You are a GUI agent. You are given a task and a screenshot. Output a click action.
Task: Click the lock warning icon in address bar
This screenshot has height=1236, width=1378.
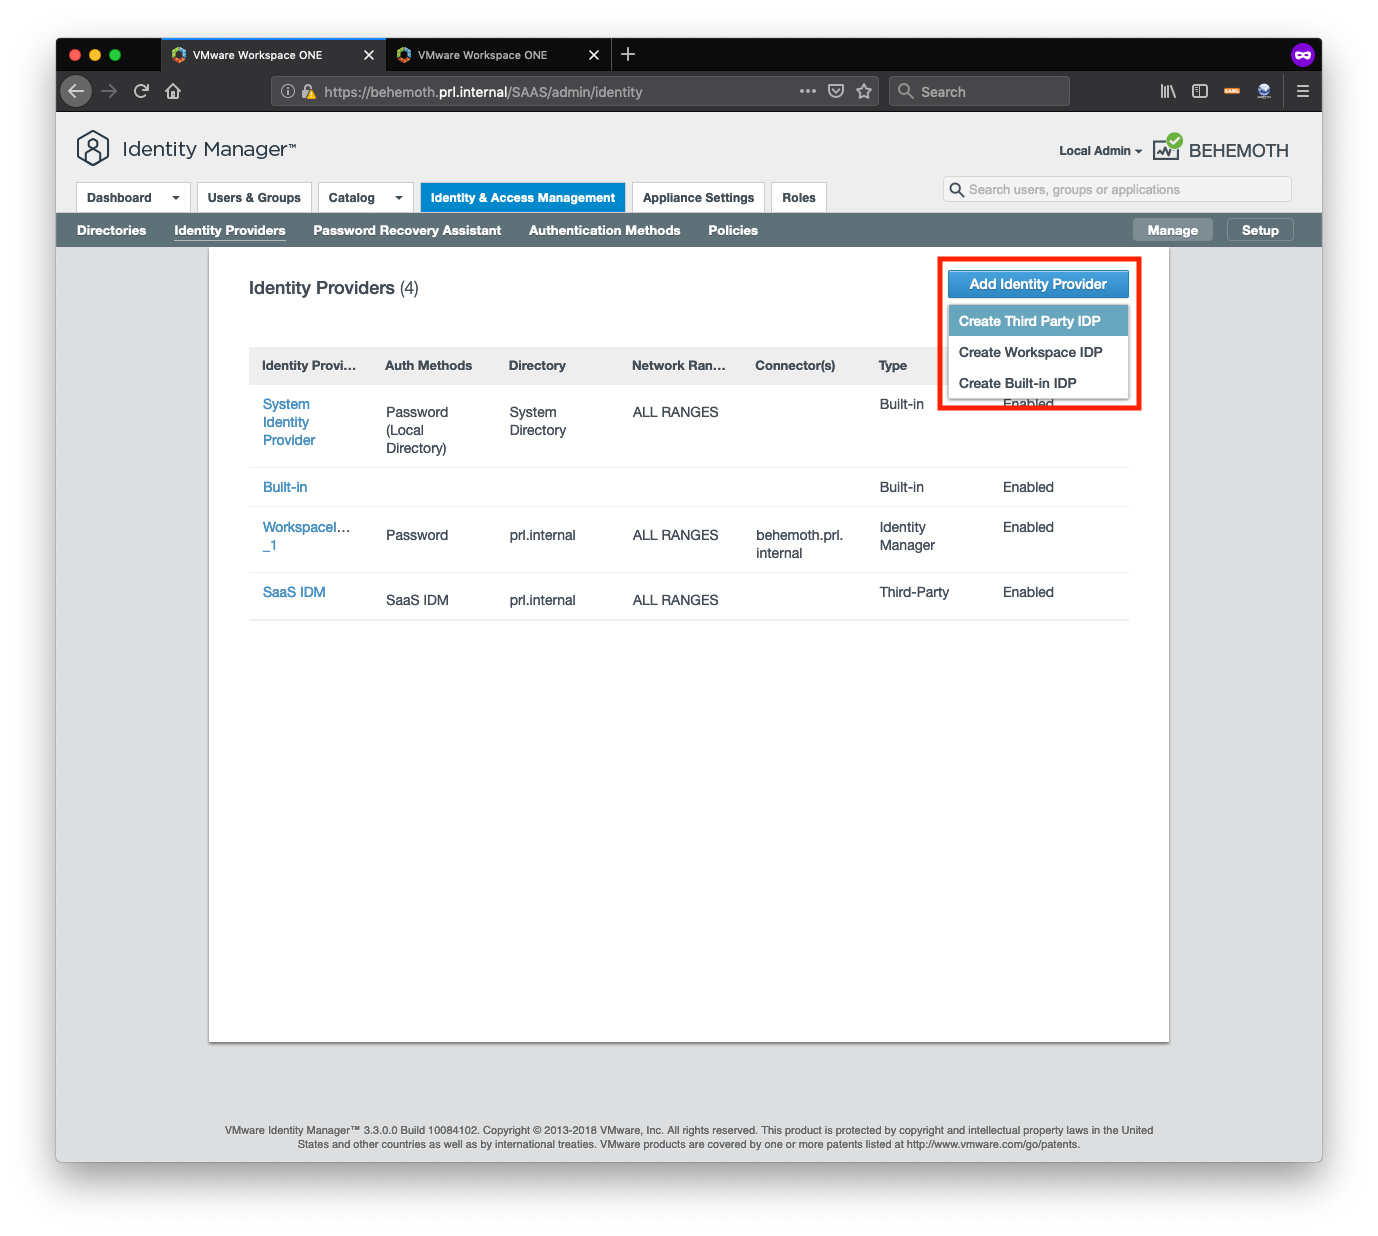pos(308,91)
